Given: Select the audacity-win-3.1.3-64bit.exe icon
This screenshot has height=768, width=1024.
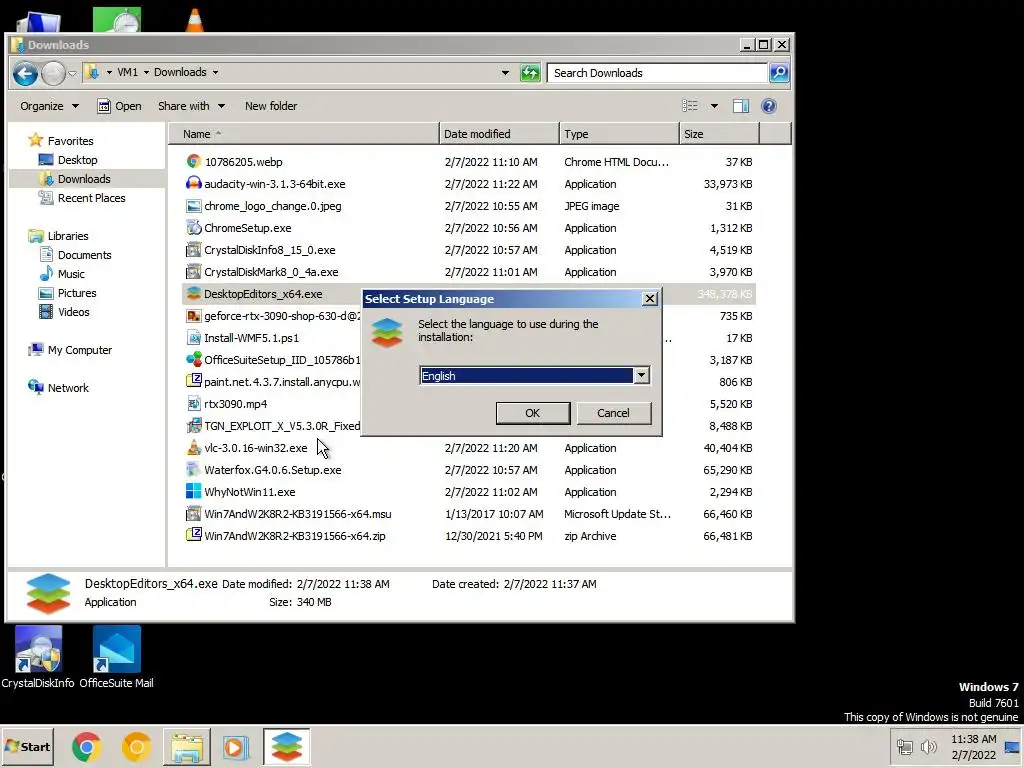Looking at the screenshot, I should coord(193,184).
